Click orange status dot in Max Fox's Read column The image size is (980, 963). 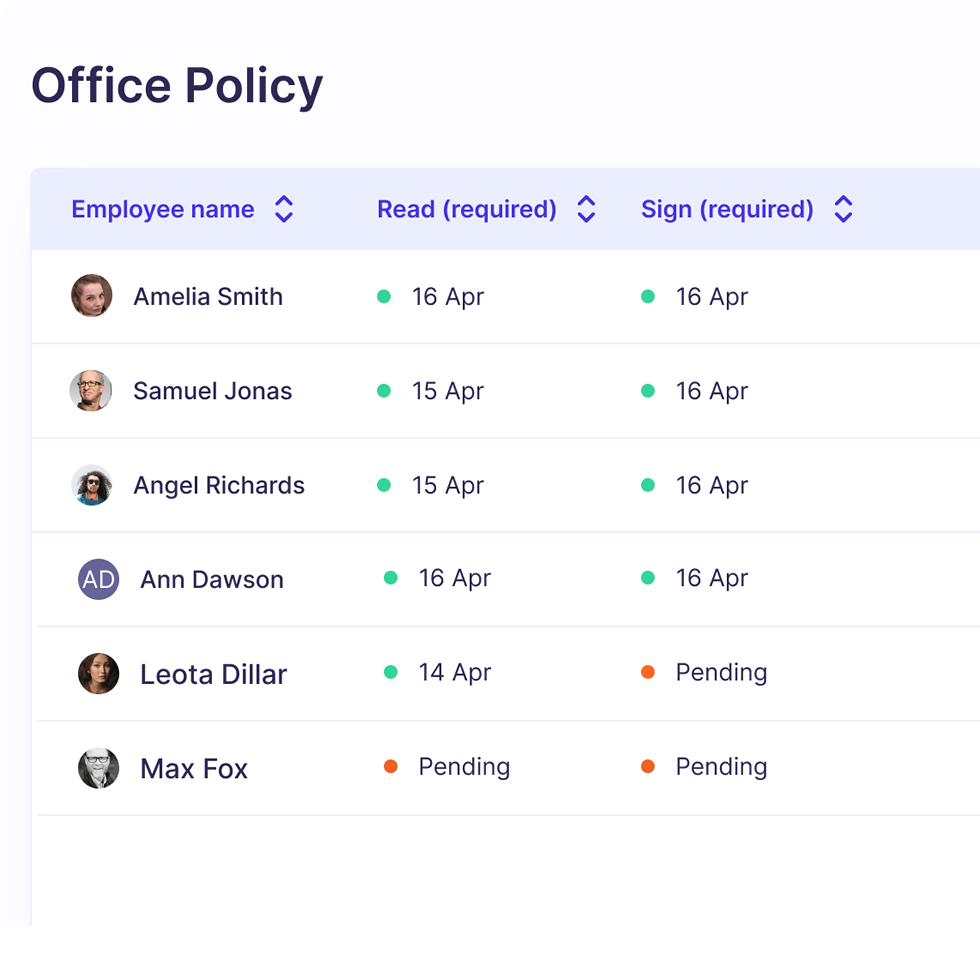coord(391,767)
